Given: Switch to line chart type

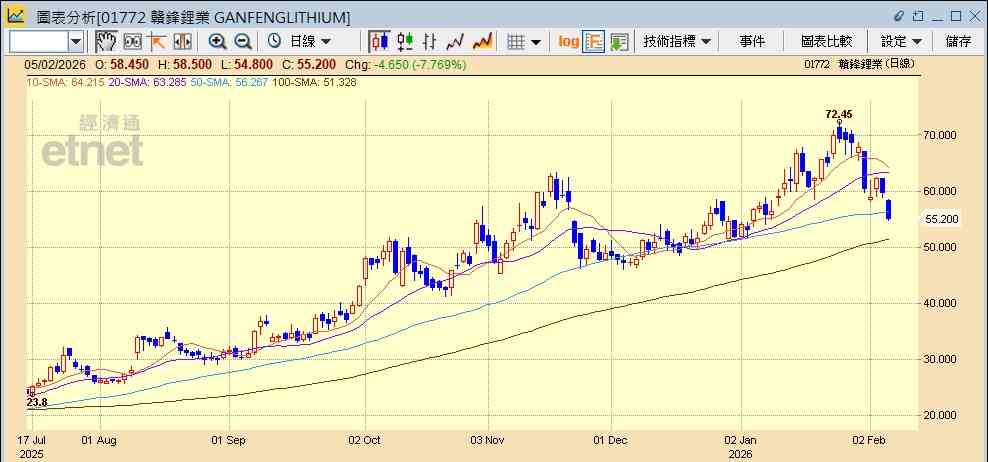Looking at the screenshot, I should 455,42.
